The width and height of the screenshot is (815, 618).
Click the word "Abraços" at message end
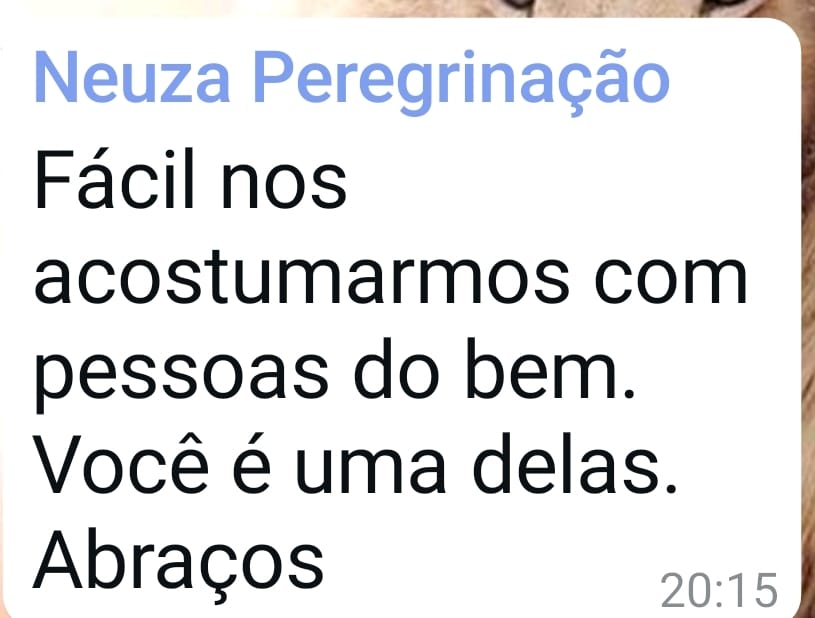(x=178, y=563)
